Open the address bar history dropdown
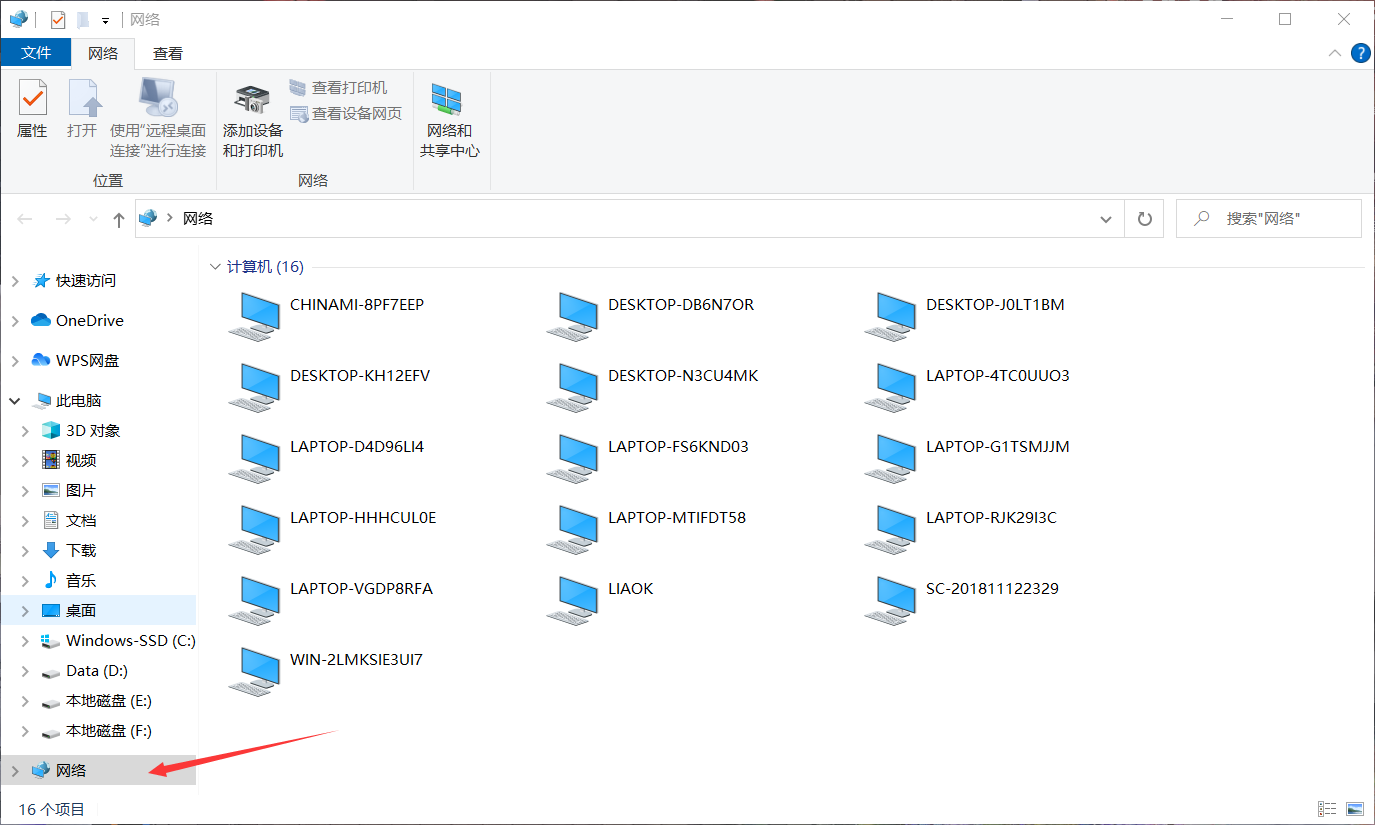 pos(1106,219)
